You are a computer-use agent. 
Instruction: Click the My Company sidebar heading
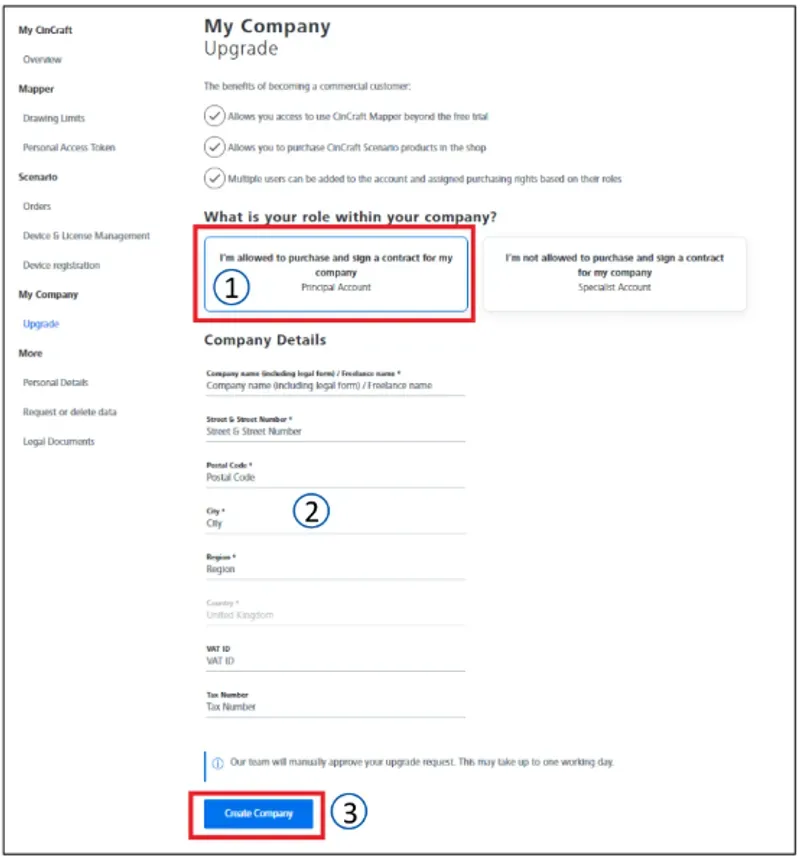[48, 294]
